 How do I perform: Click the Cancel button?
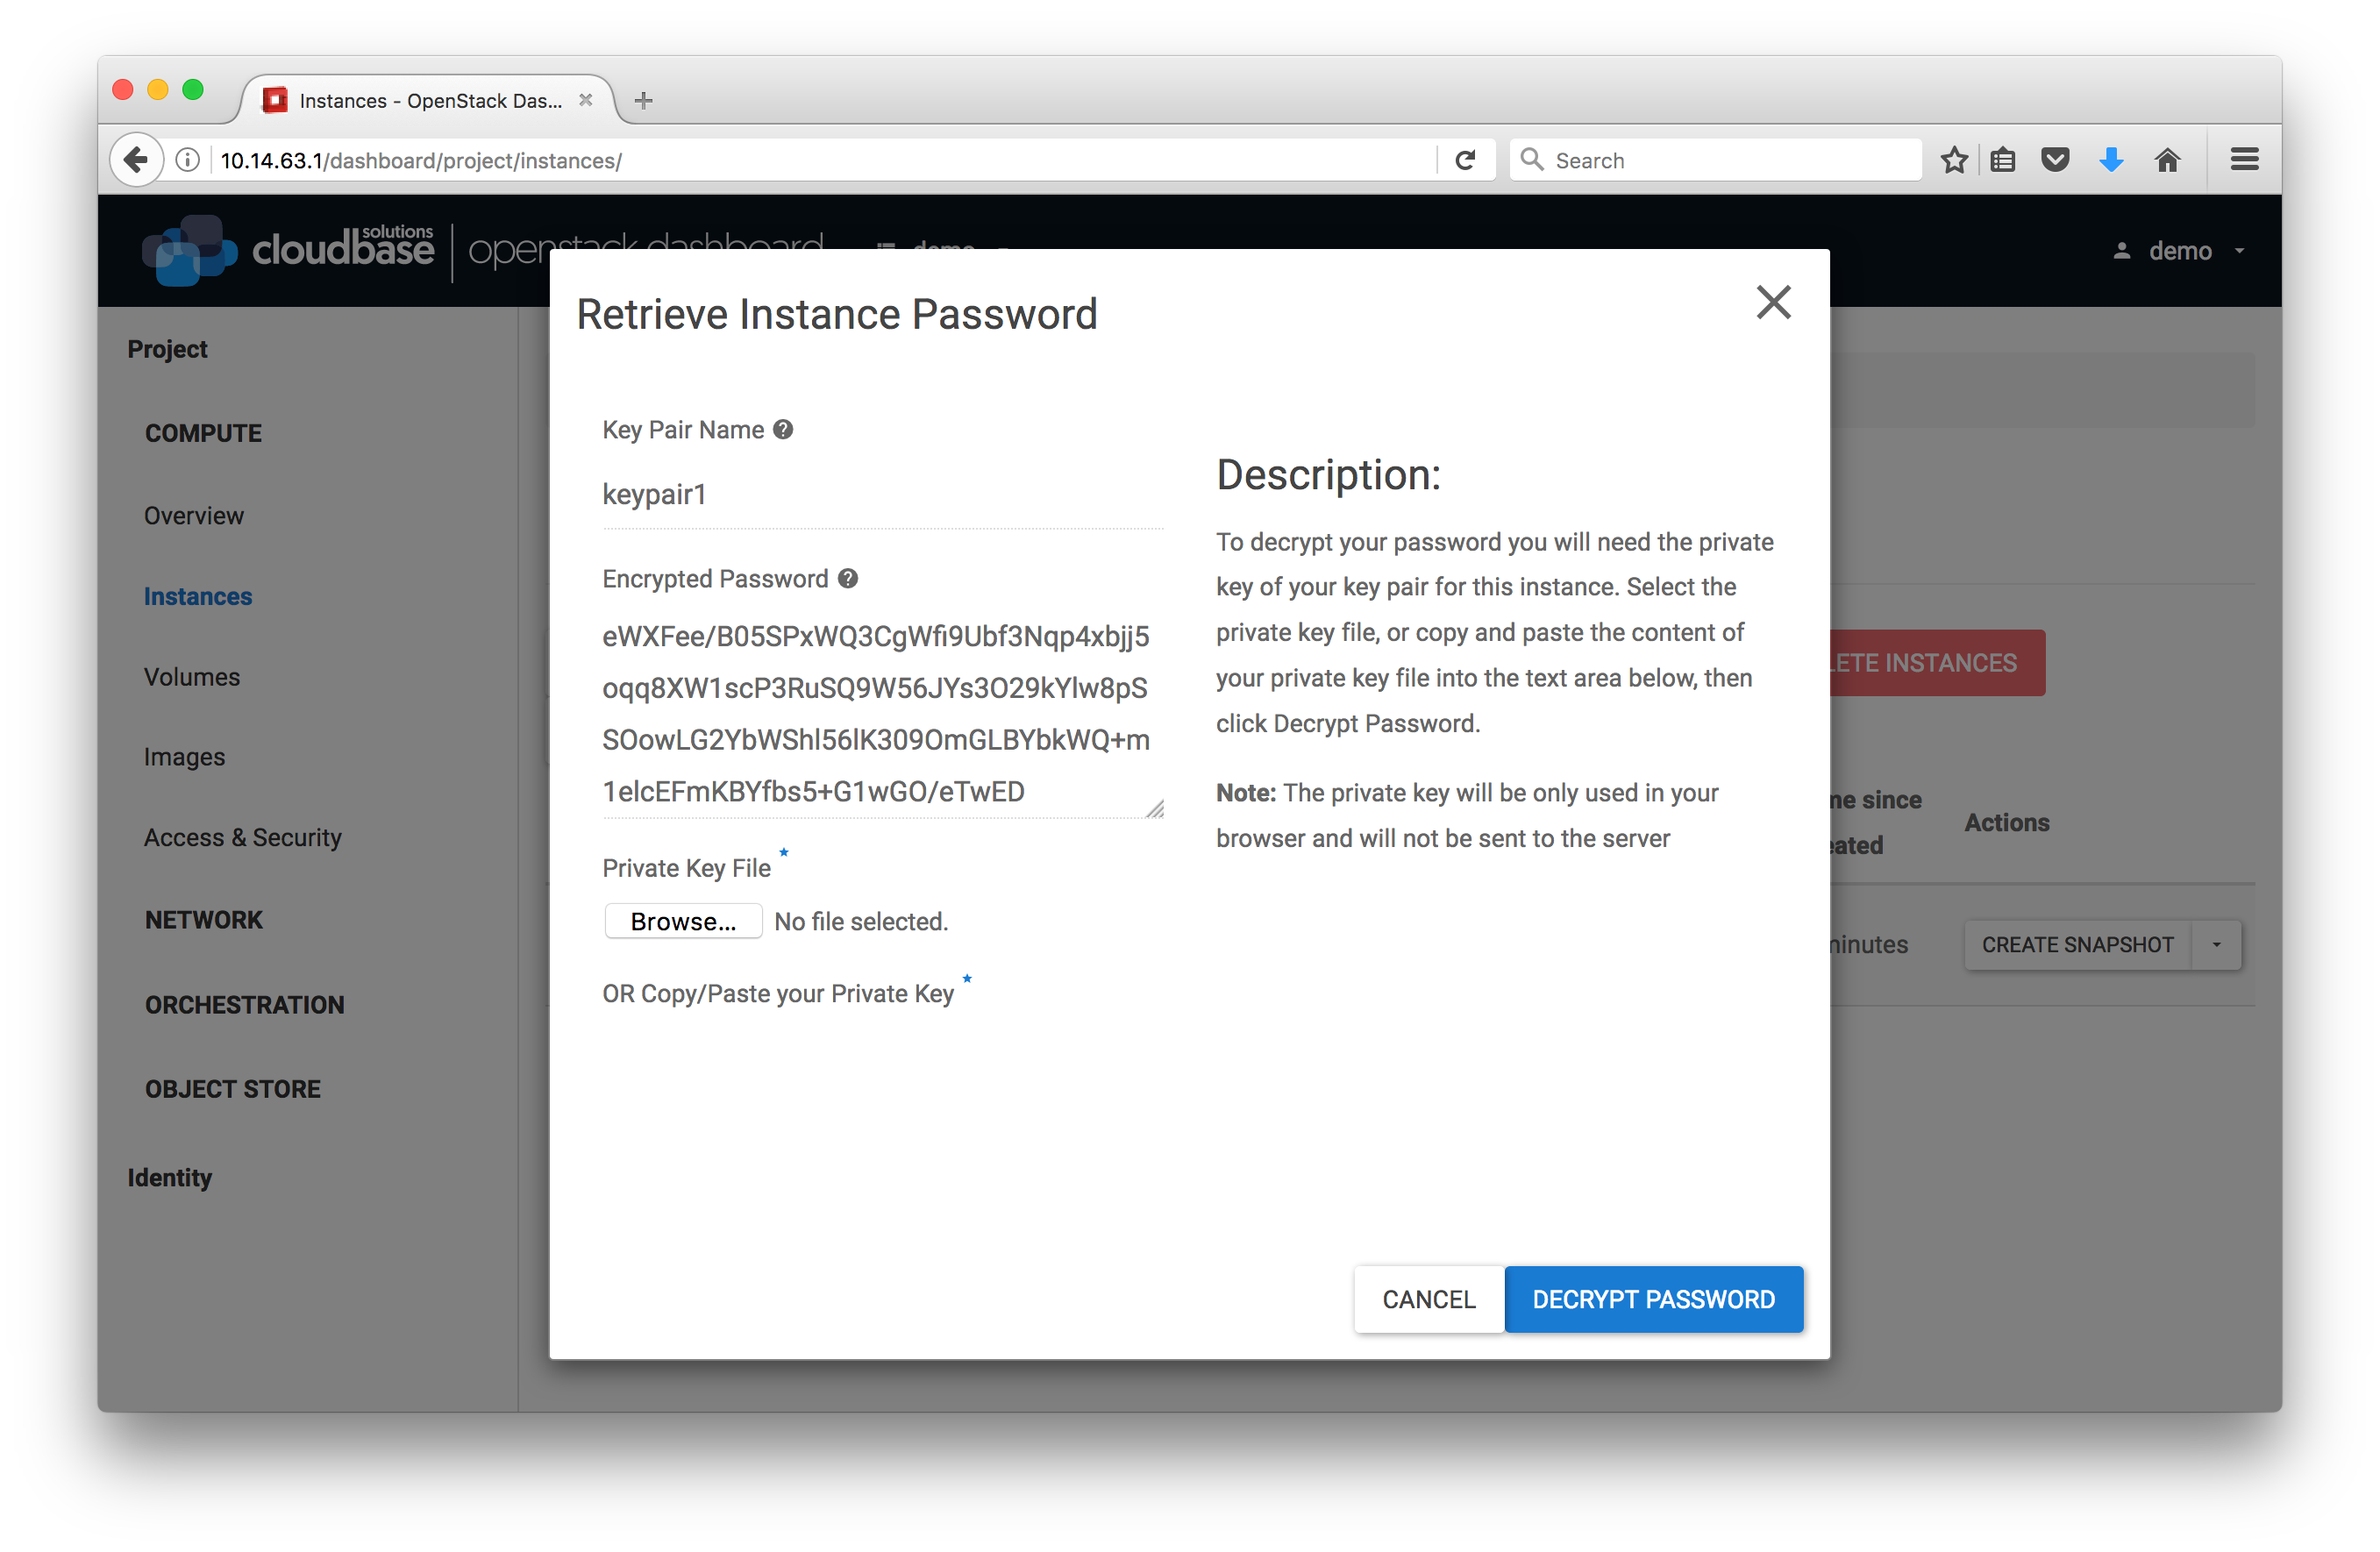[1429, 1300]
